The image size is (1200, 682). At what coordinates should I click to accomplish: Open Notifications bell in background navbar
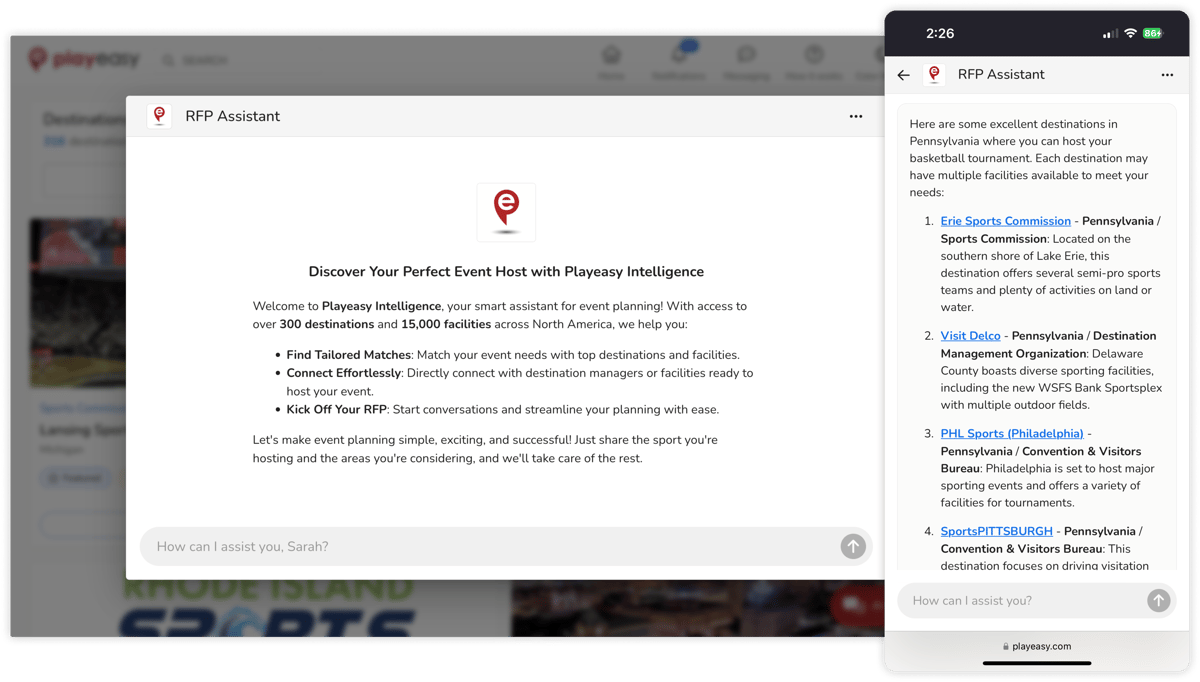(x=679, y=61)
